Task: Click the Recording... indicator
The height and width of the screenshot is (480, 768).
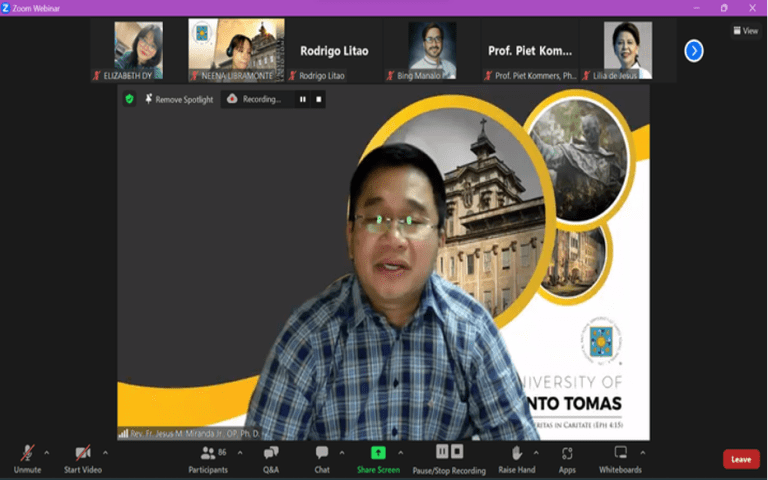Action: (x=254, y=99)
